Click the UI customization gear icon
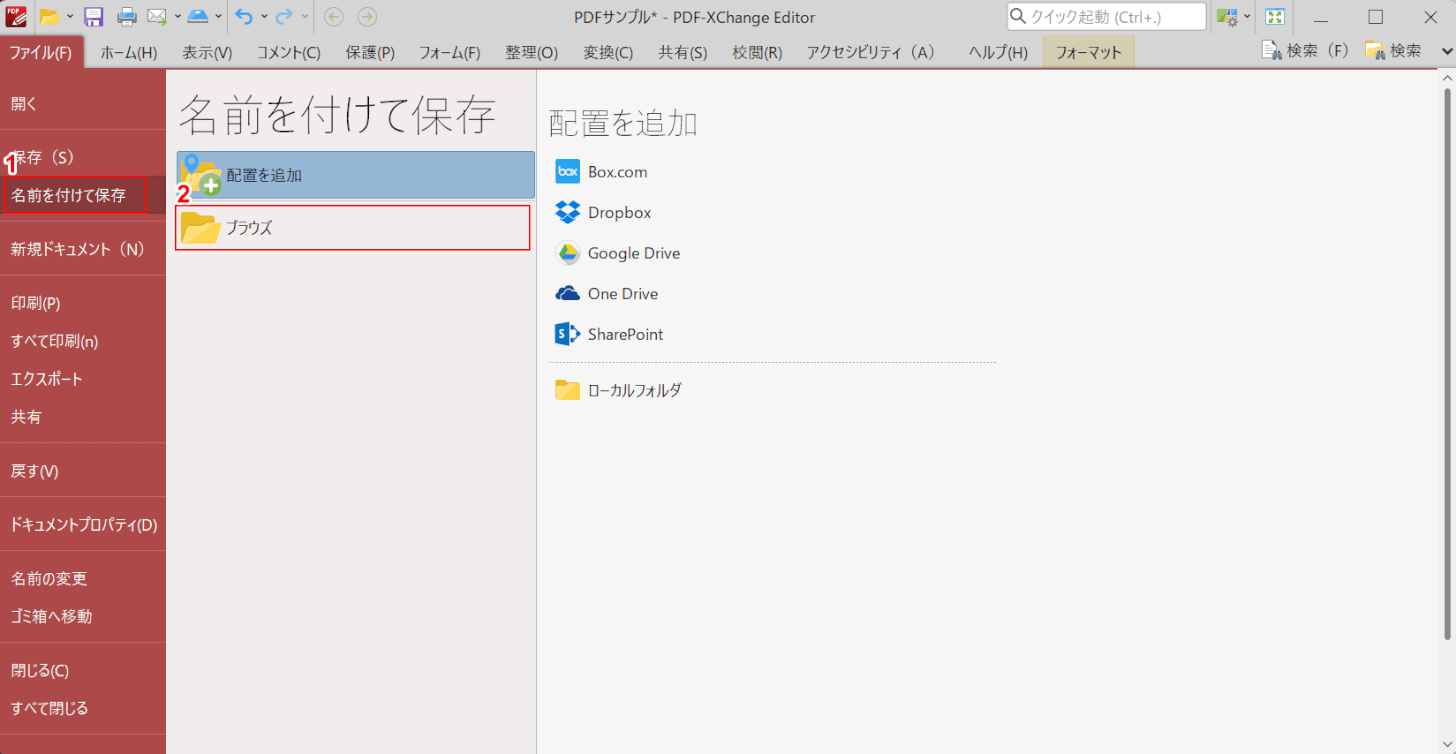Screen dimensions: 1456x754 (1227, 17)
